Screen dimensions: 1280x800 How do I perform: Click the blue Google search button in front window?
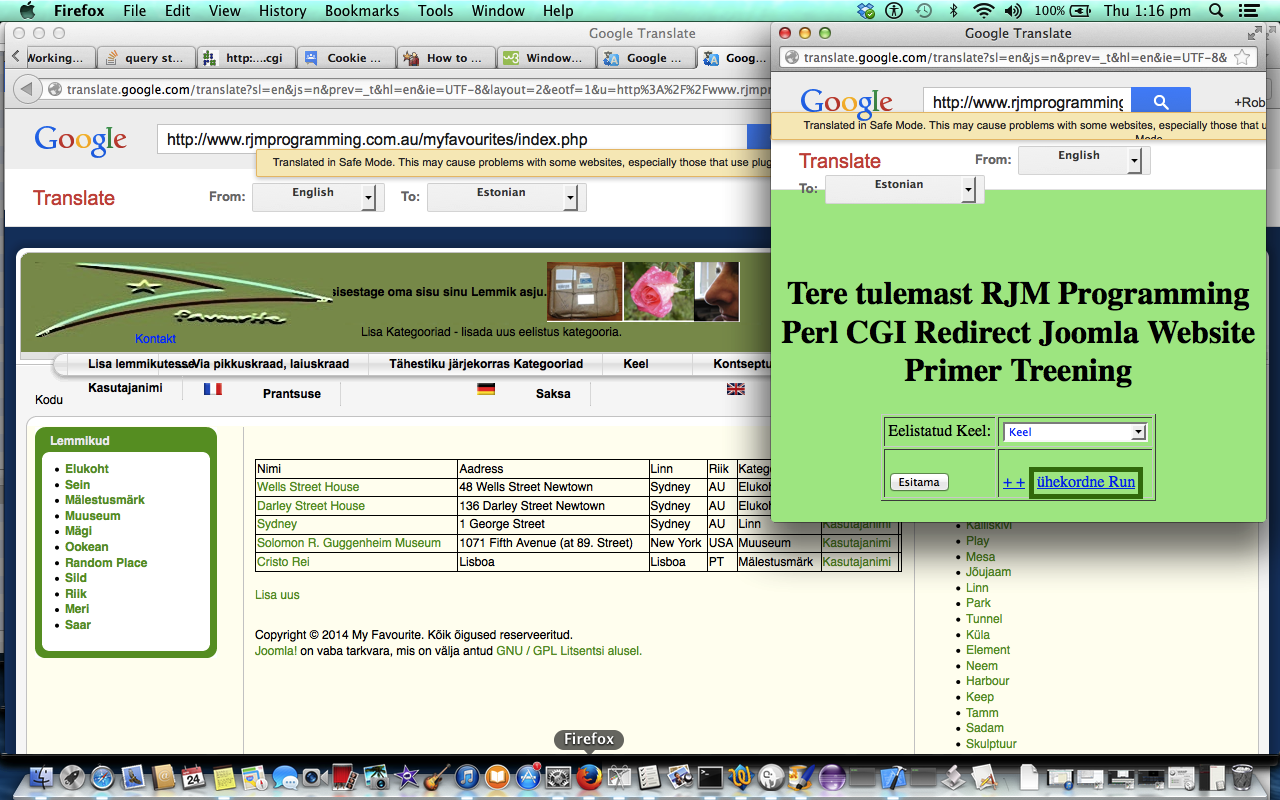(1160, 102)
